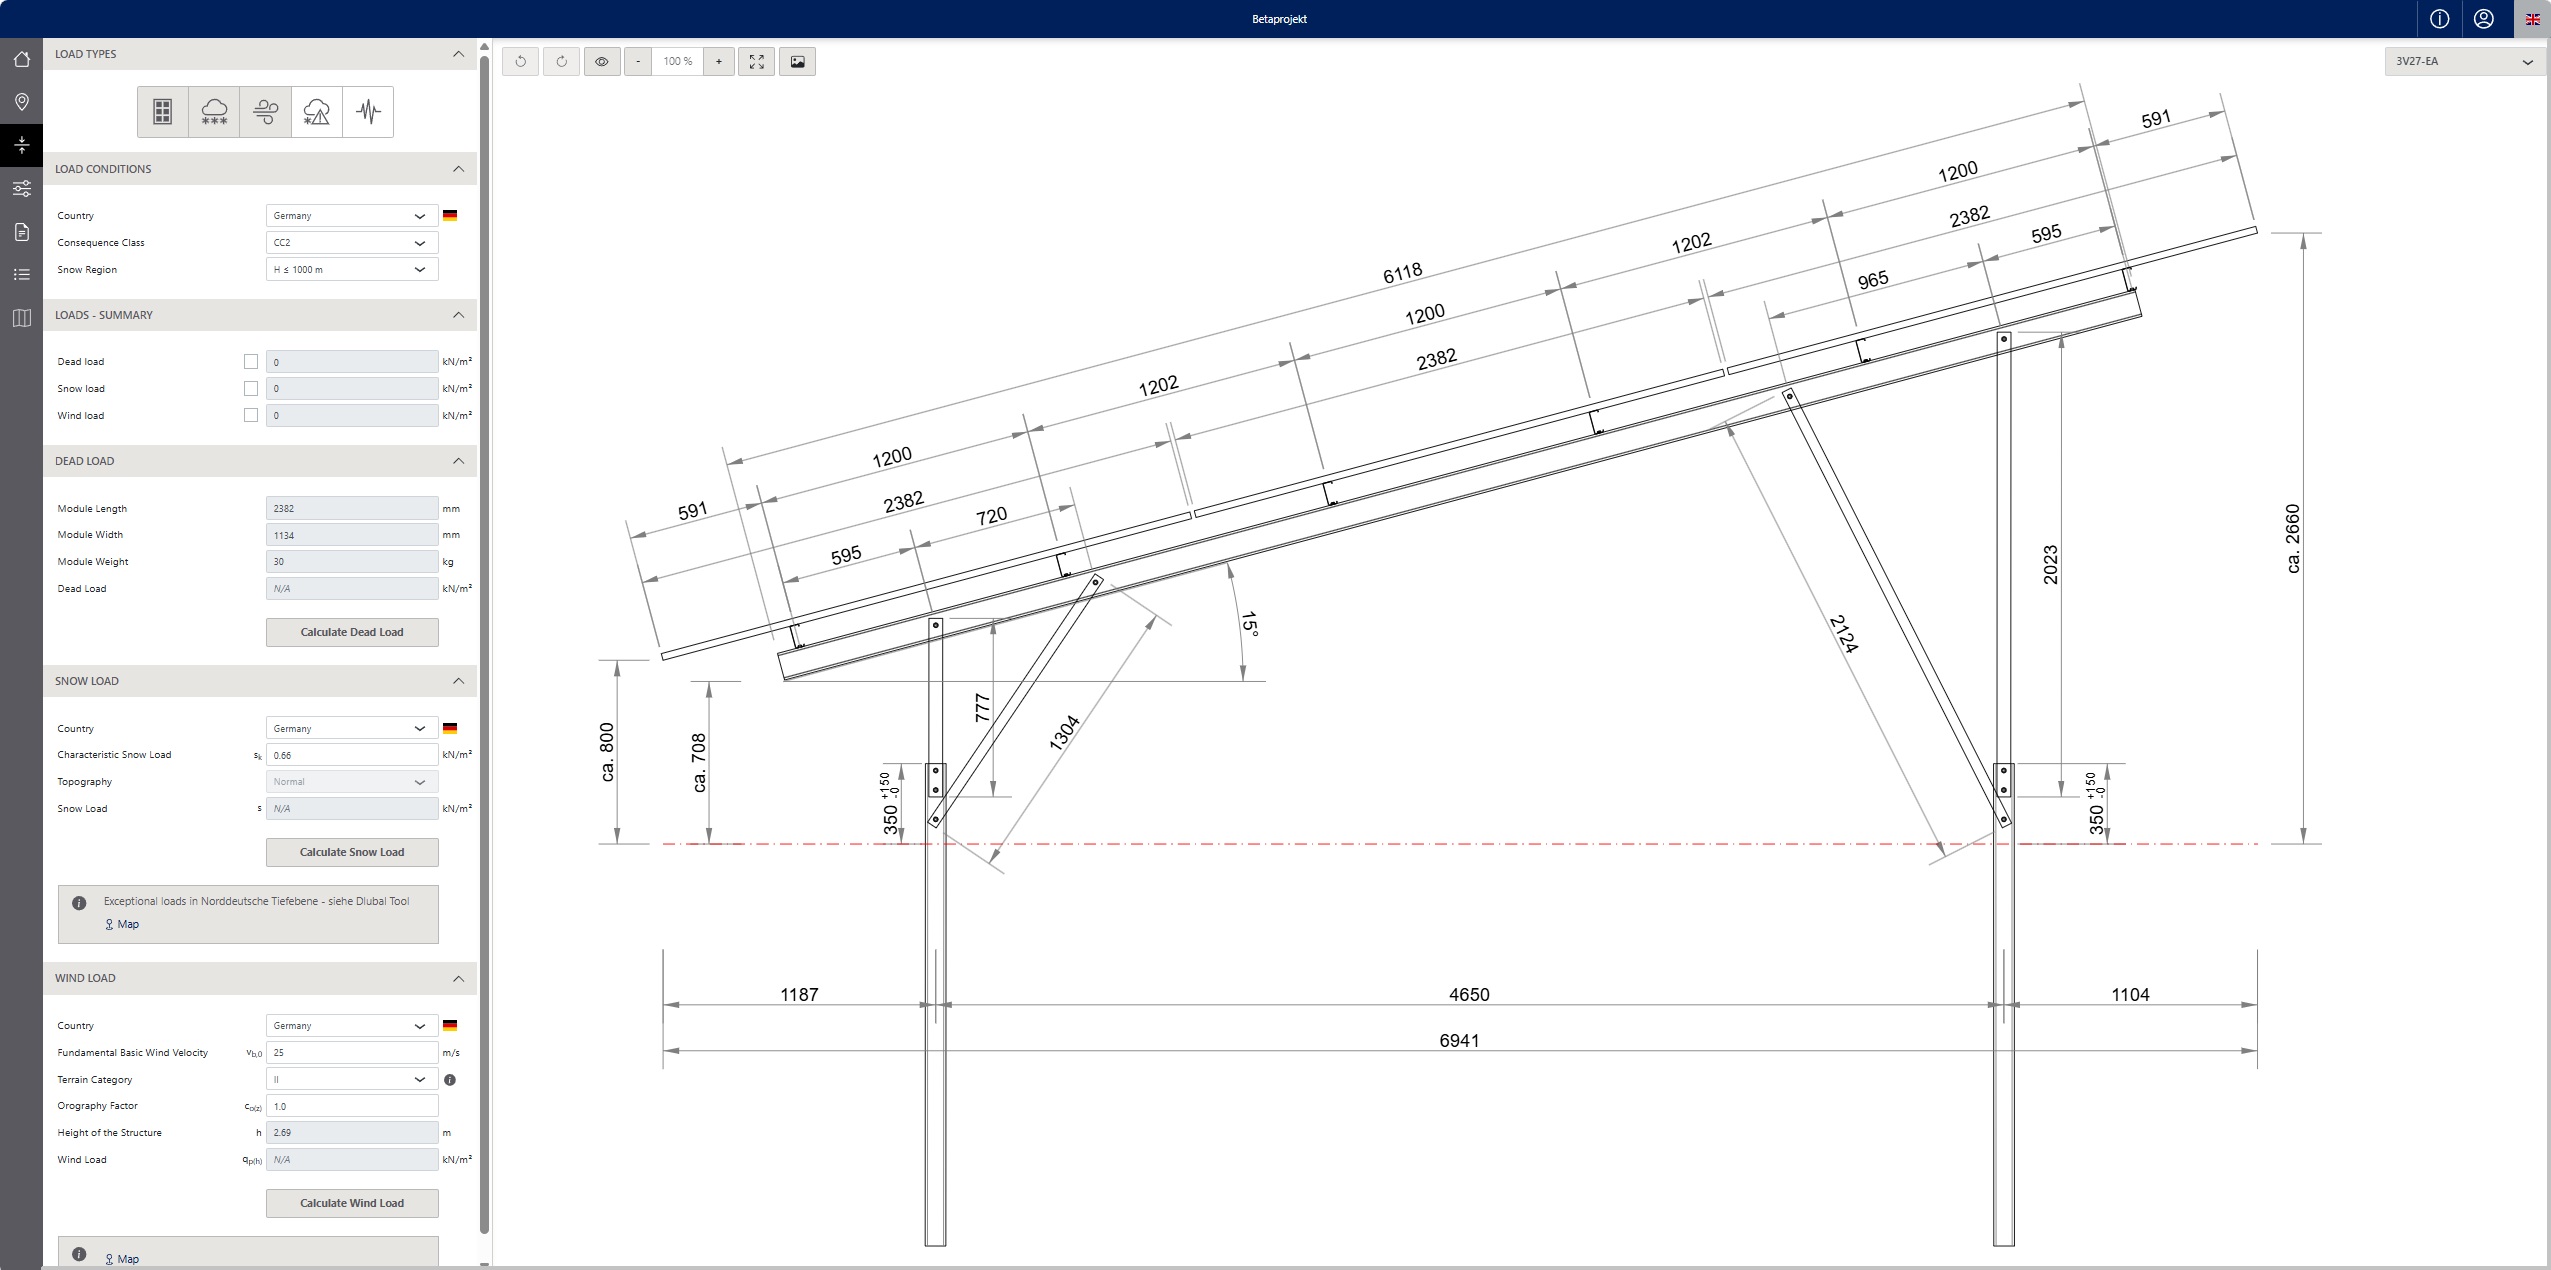2551x1270 pixels.
Task: Enable the Wind load override checkbox
Action: pyautogui.click(x=251, y=415)
